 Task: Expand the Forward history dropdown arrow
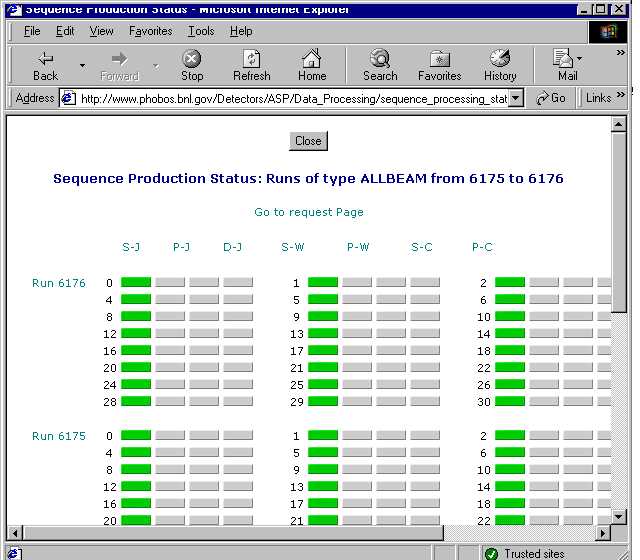pyautogui.click(x=156, y=66)
